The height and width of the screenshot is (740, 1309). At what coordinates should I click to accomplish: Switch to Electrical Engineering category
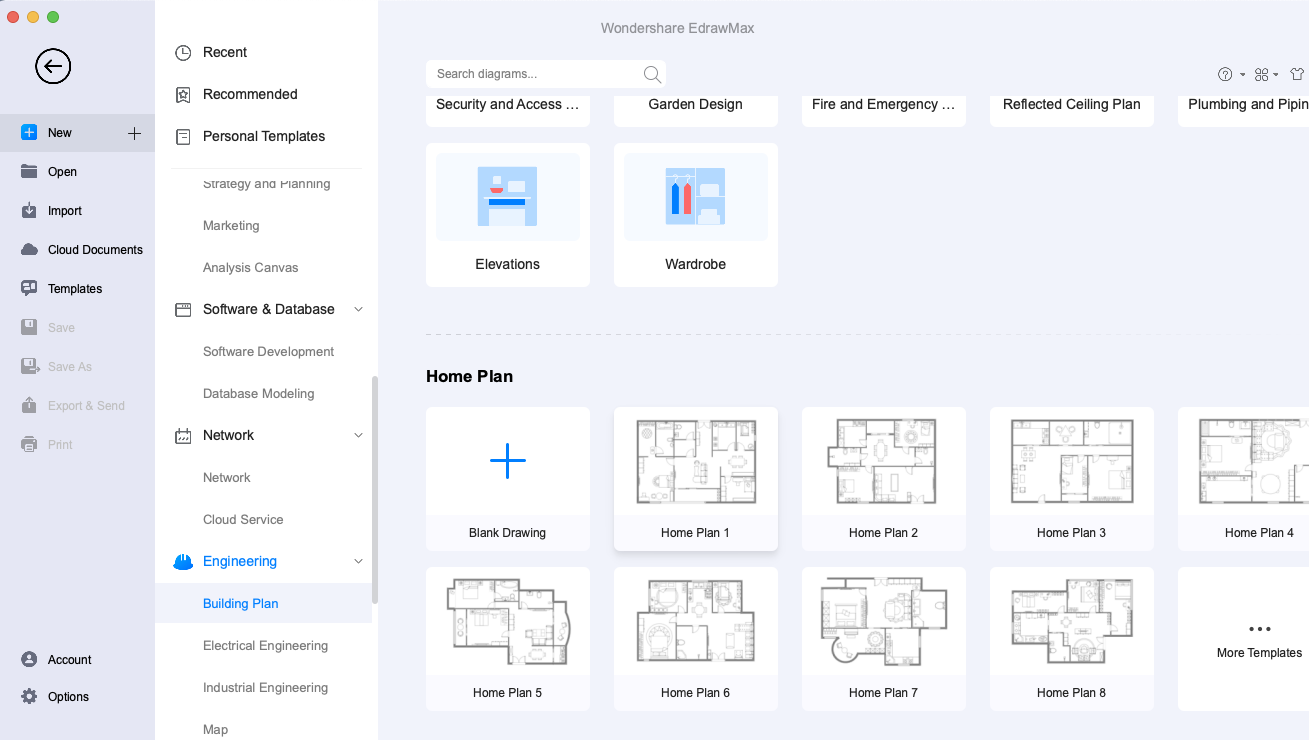point(265,645)
